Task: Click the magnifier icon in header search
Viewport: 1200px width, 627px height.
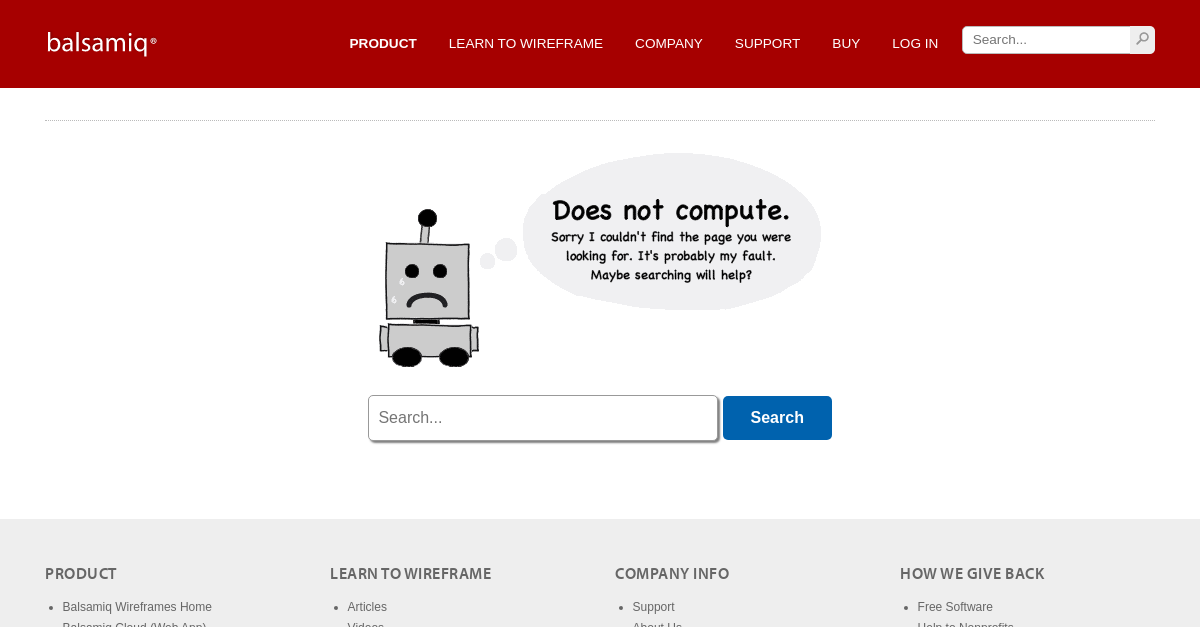Action: point(1142,39)
